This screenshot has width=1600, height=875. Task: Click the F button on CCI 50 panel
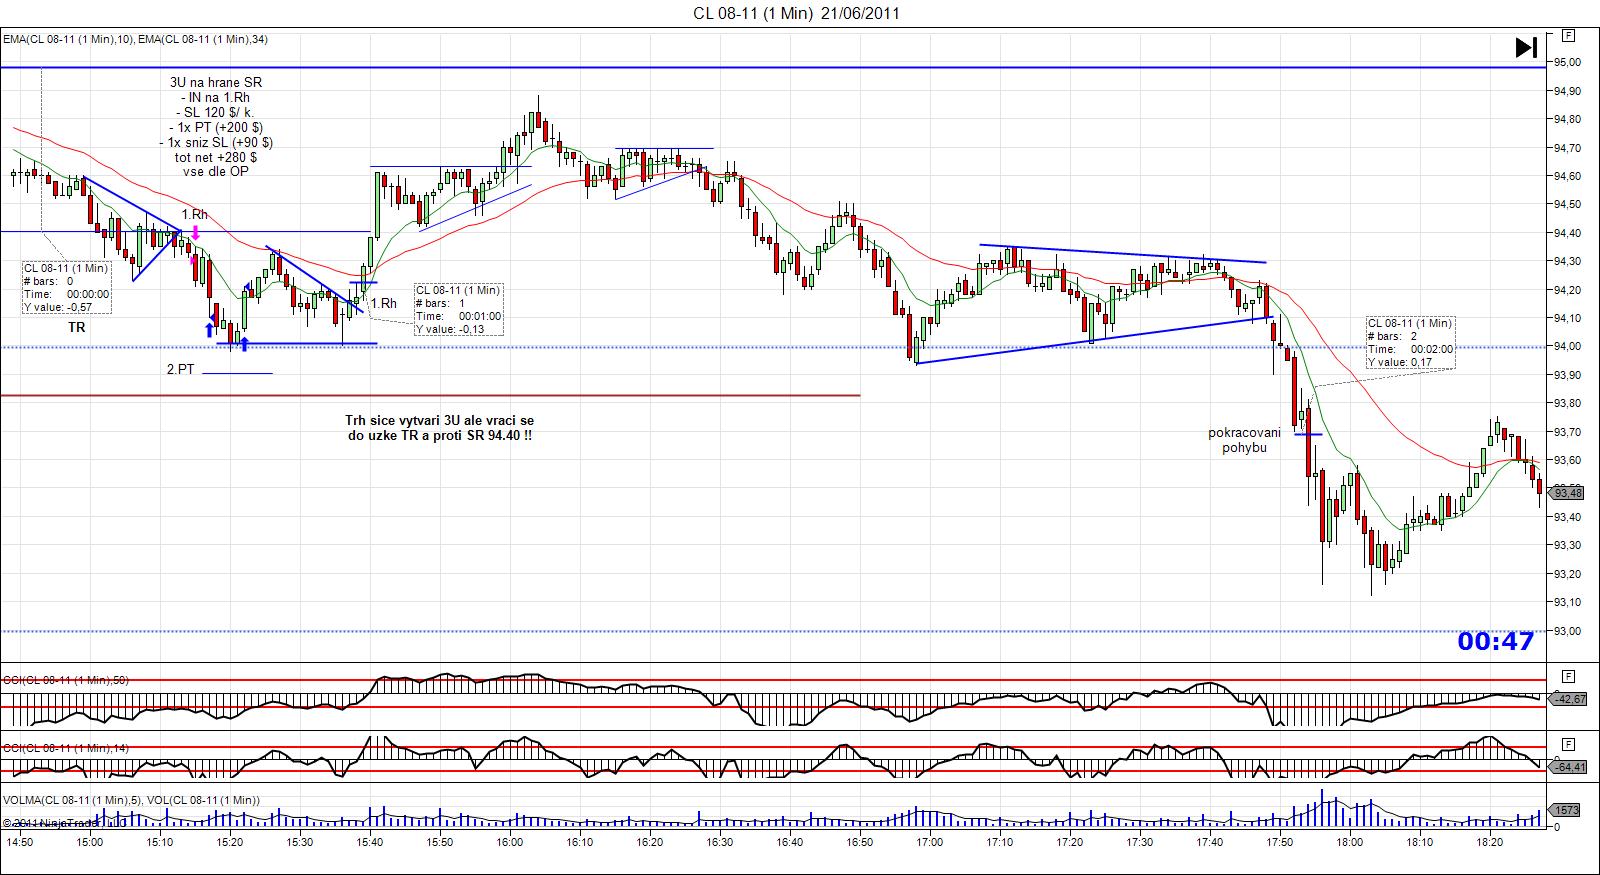pos(1568,675)
